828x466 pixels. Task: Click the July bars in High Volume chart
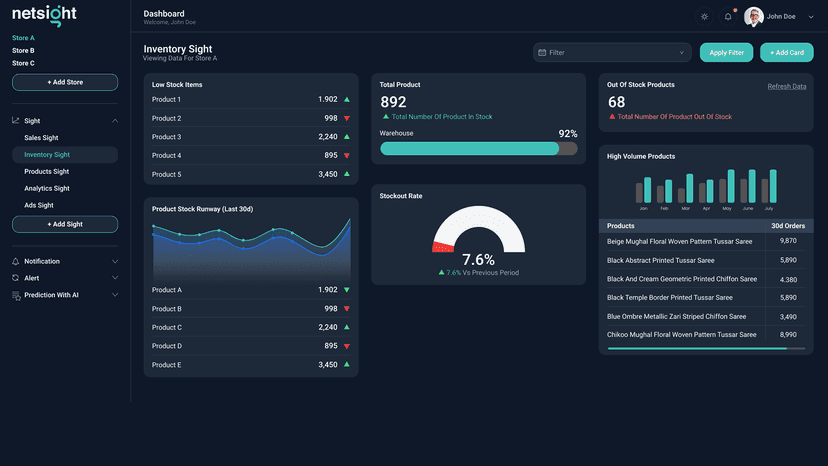[x=769, y=186]
